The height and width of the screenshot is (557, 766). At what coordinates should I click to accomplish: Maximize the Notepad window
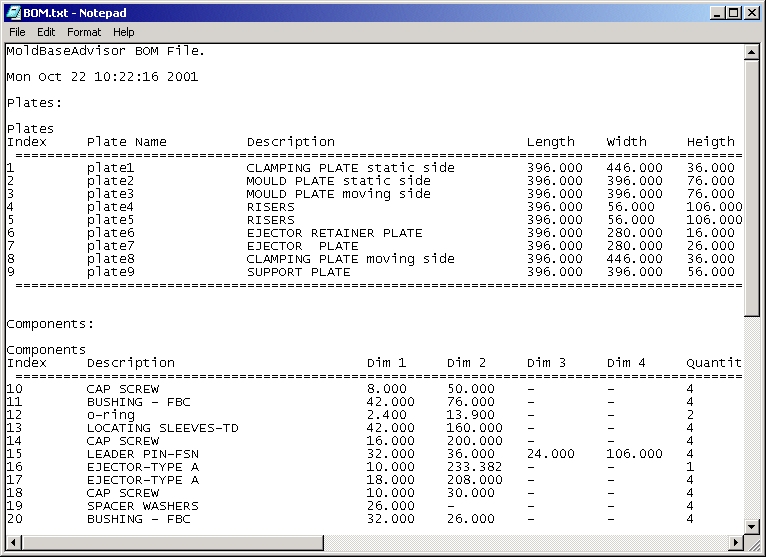tap(733, 13)
